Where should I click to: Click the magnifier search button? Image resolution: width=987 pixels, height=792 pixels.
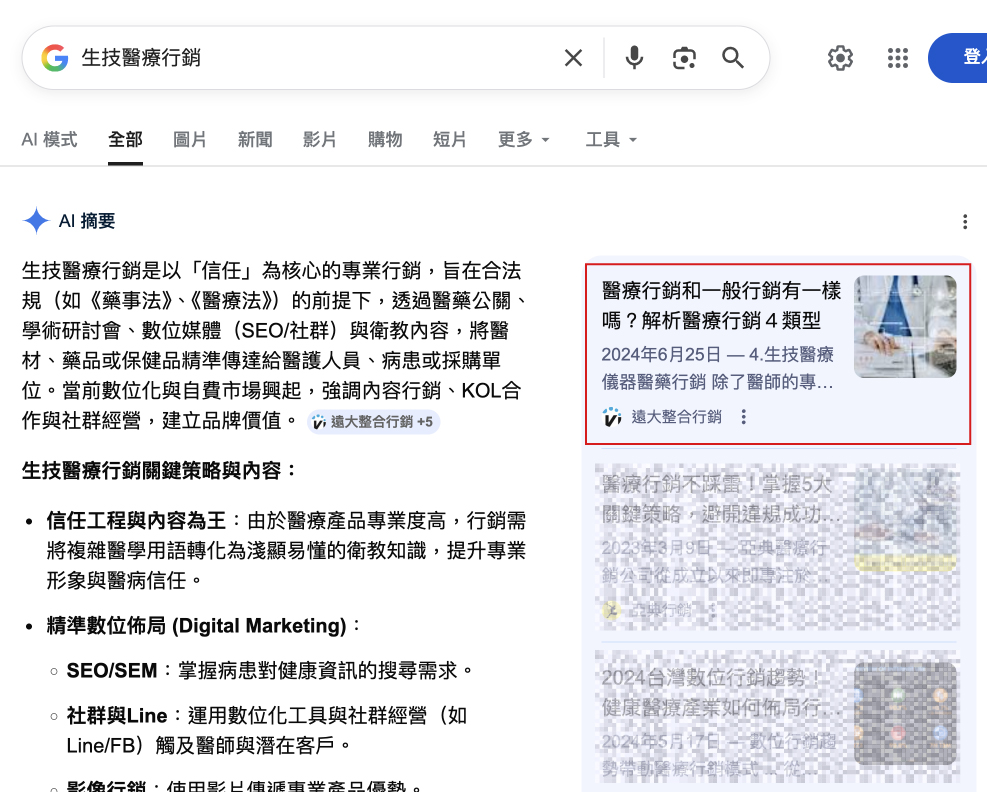tap(733, 58)
